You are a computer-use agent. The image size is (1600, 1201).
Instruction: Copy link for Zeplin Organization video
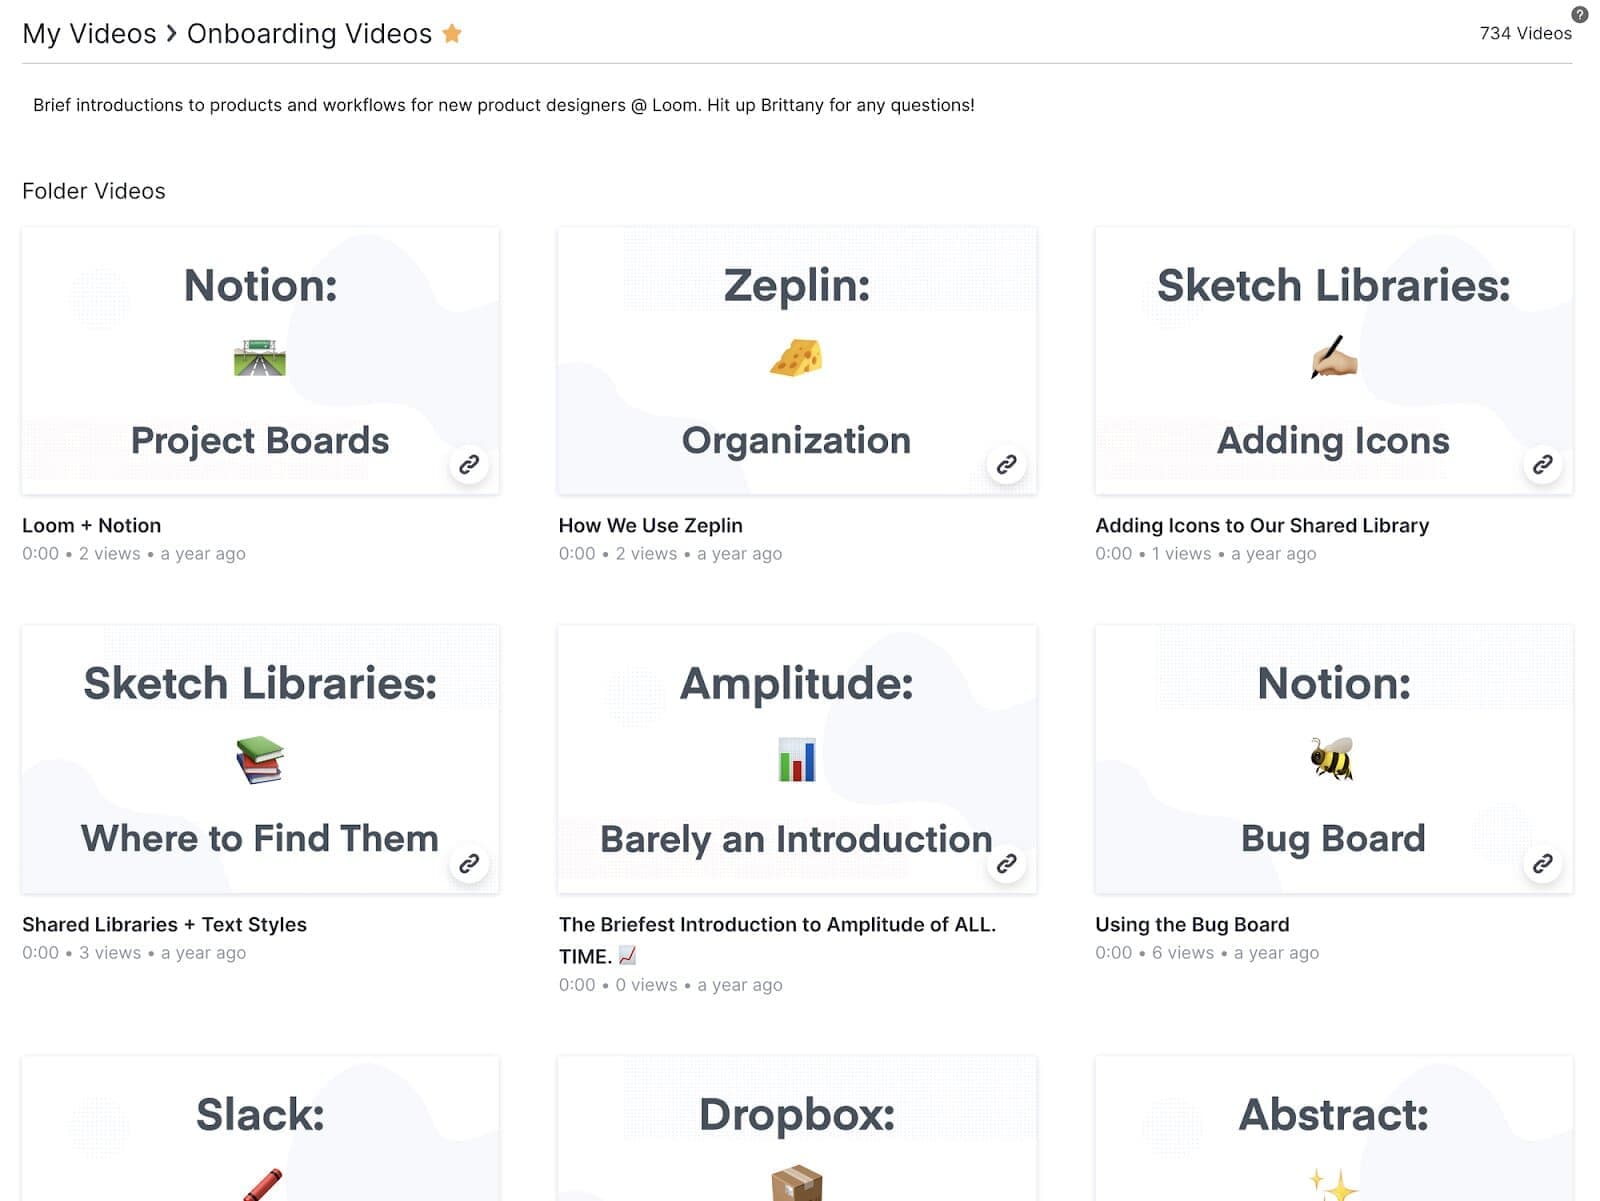coord(1006,464)
